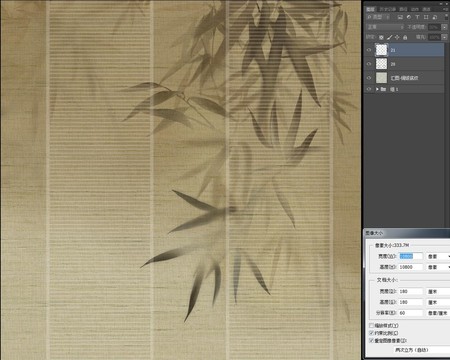Image resolution: width=450 pixels, height=360 pixels.
Task: Open the document width unit dropdown
Action: [x=438, y=291]
